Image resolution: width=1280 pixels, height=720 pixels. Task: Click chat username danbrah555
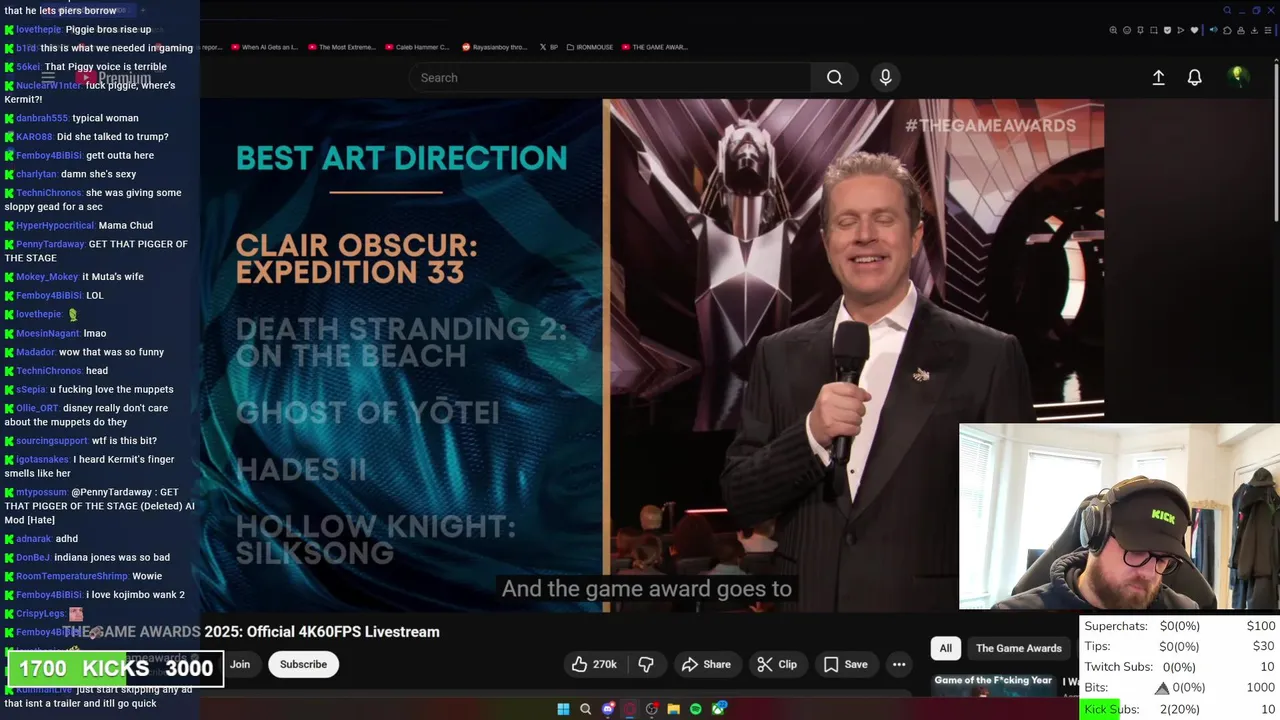42,118
